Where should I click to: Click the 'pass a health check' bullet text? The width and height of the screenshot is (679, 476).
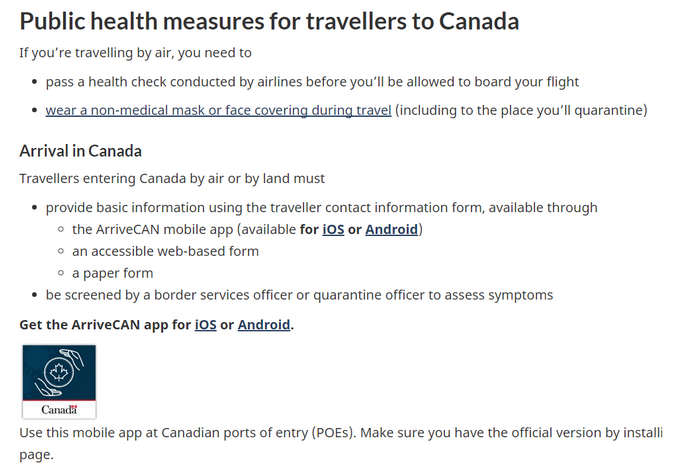click(312, 82)
